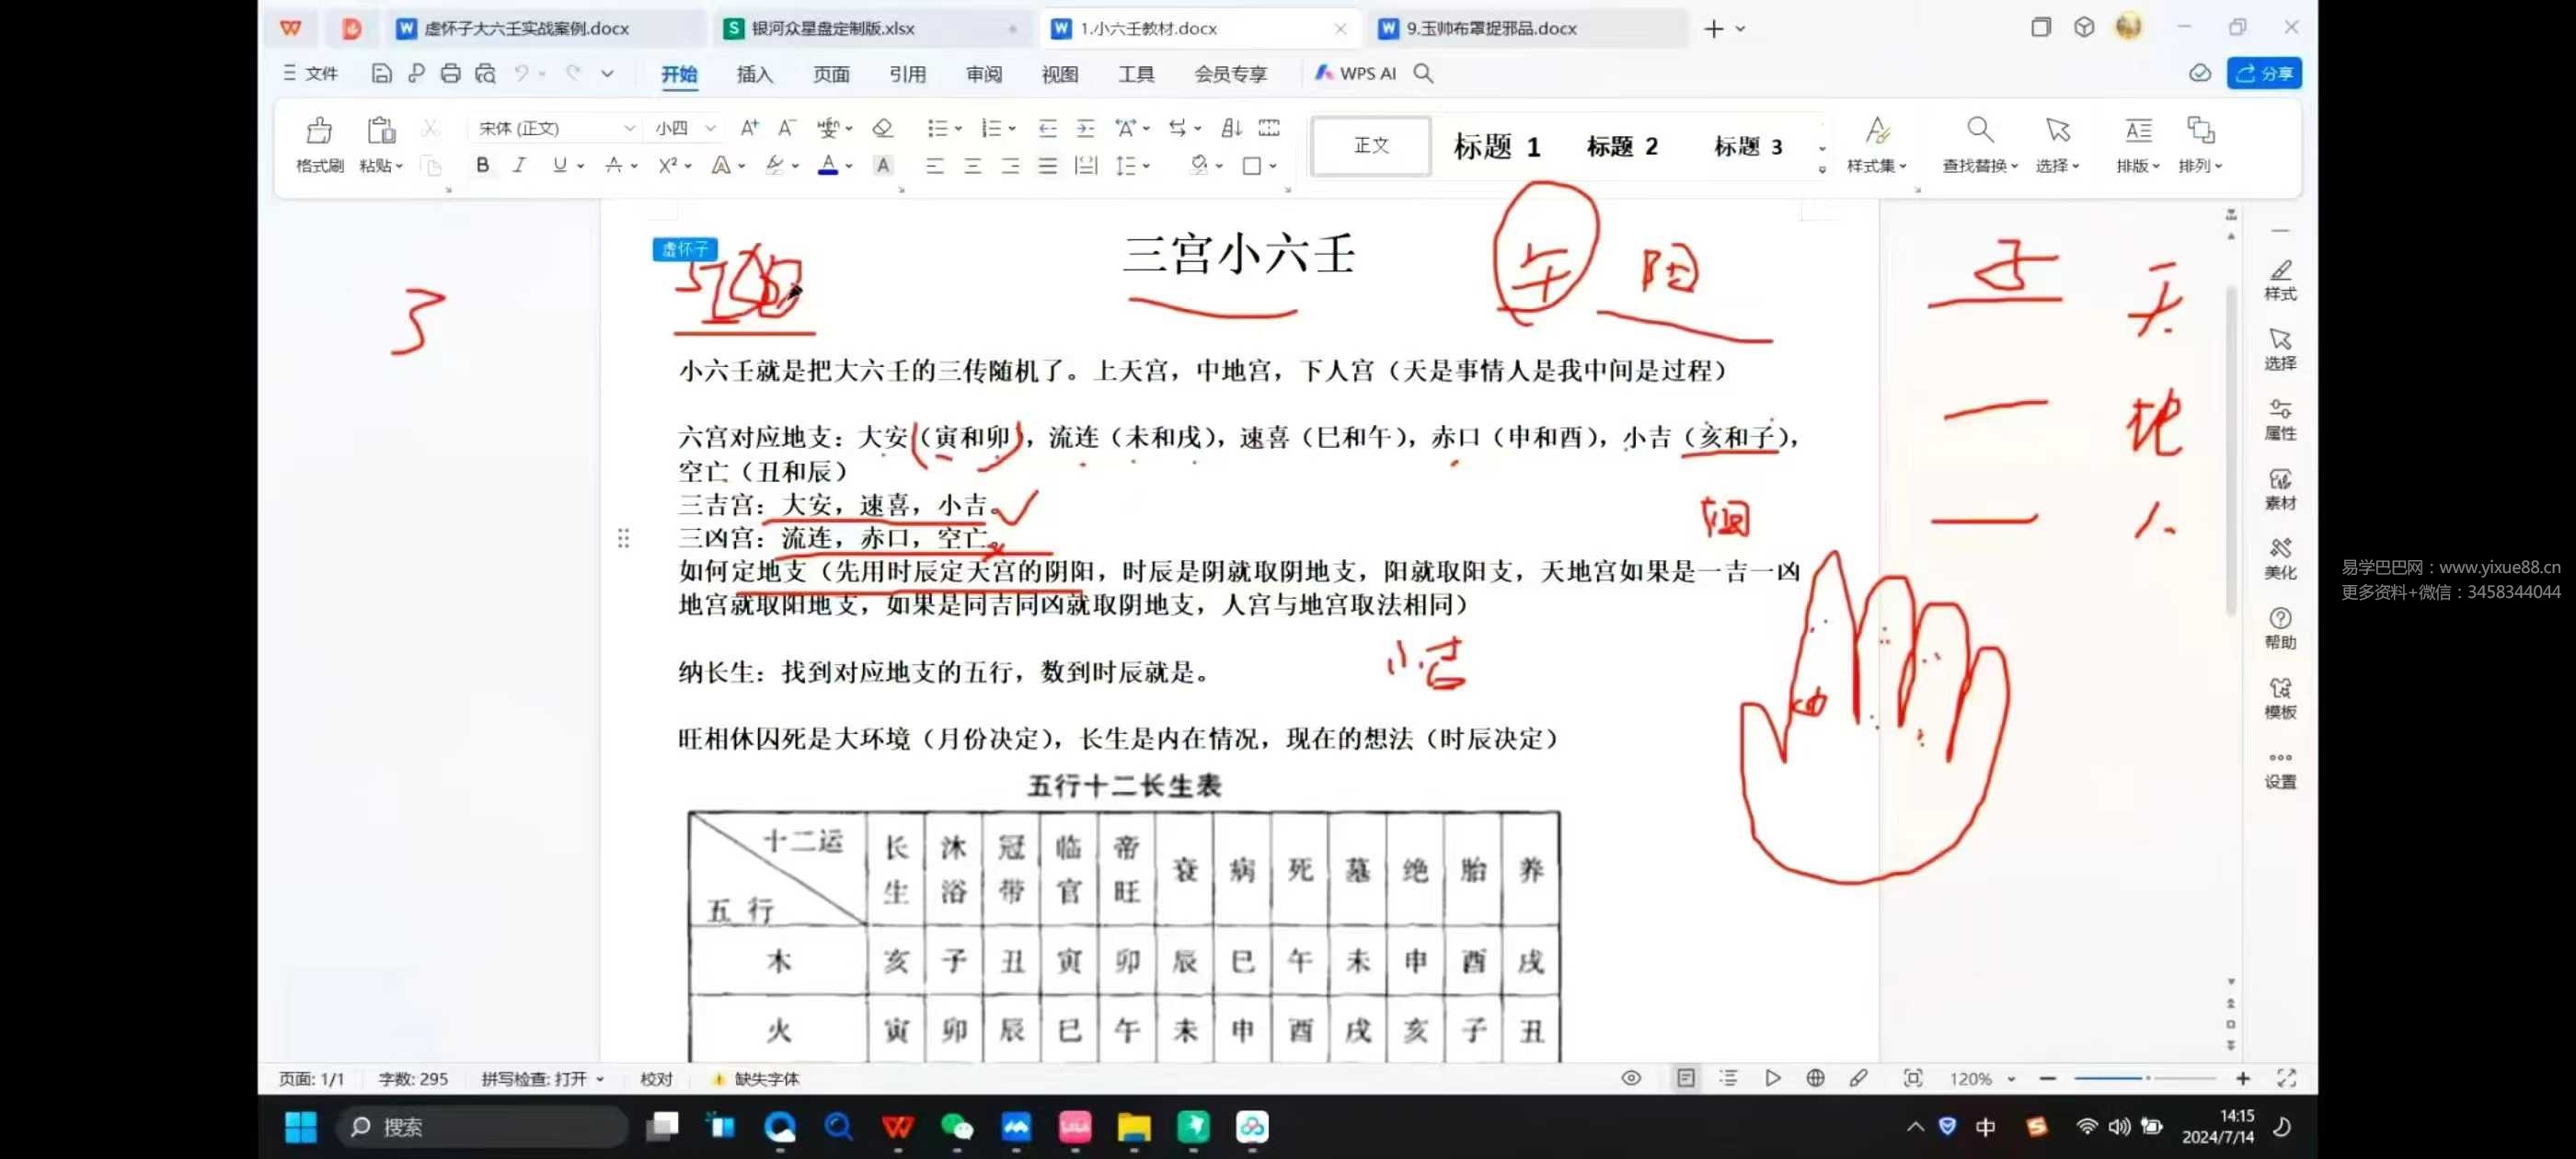The height and width of the screenshot is (1159, 2576).
Task: Click the zoom slider in status bar
Action: [2145, 1078]
